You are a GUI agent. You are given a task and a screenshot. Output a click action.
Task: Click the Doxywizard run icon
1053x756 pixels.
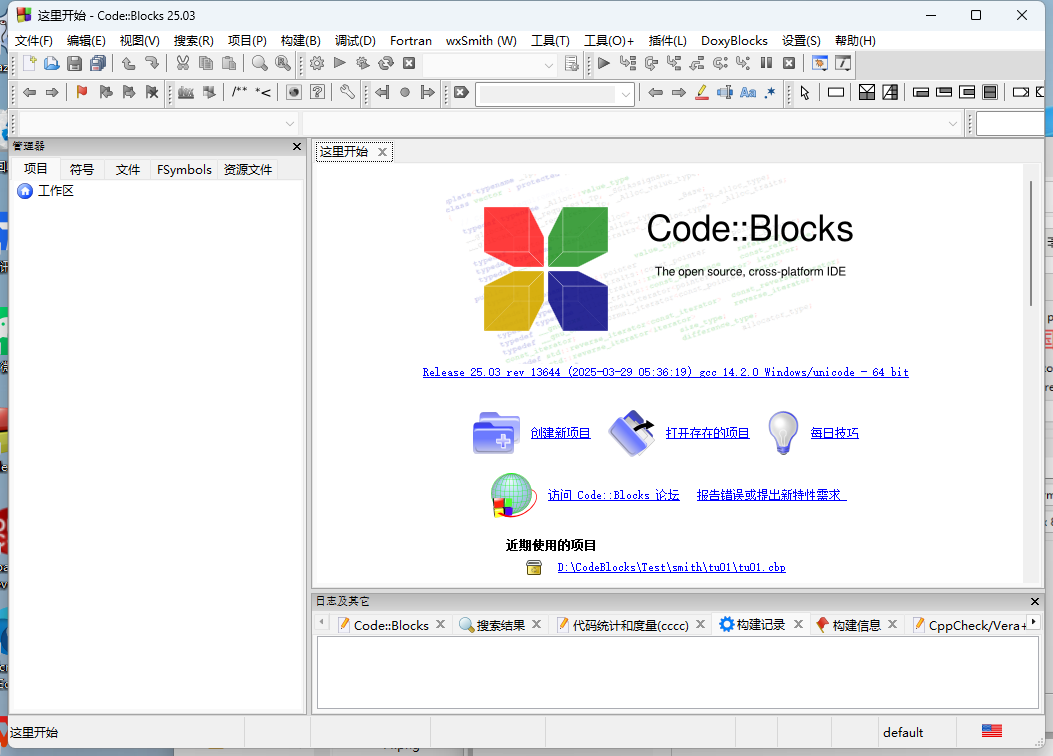[186, 93]
